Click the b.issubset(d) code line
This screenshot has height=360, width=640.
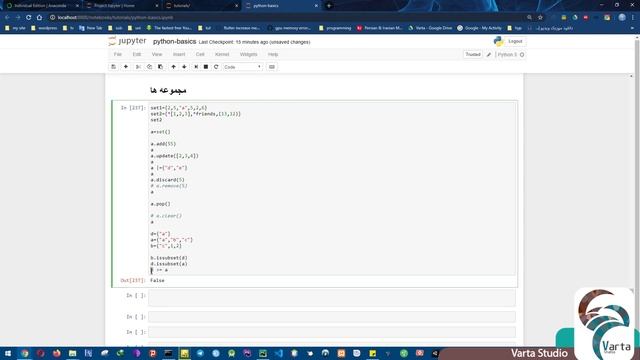(x=169, y=258)
